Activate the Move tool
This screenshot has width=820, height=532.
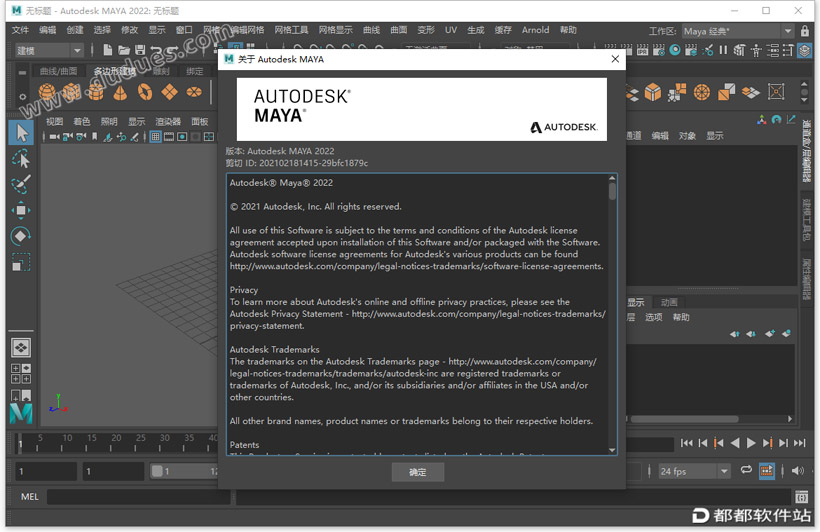coord(21,210)
